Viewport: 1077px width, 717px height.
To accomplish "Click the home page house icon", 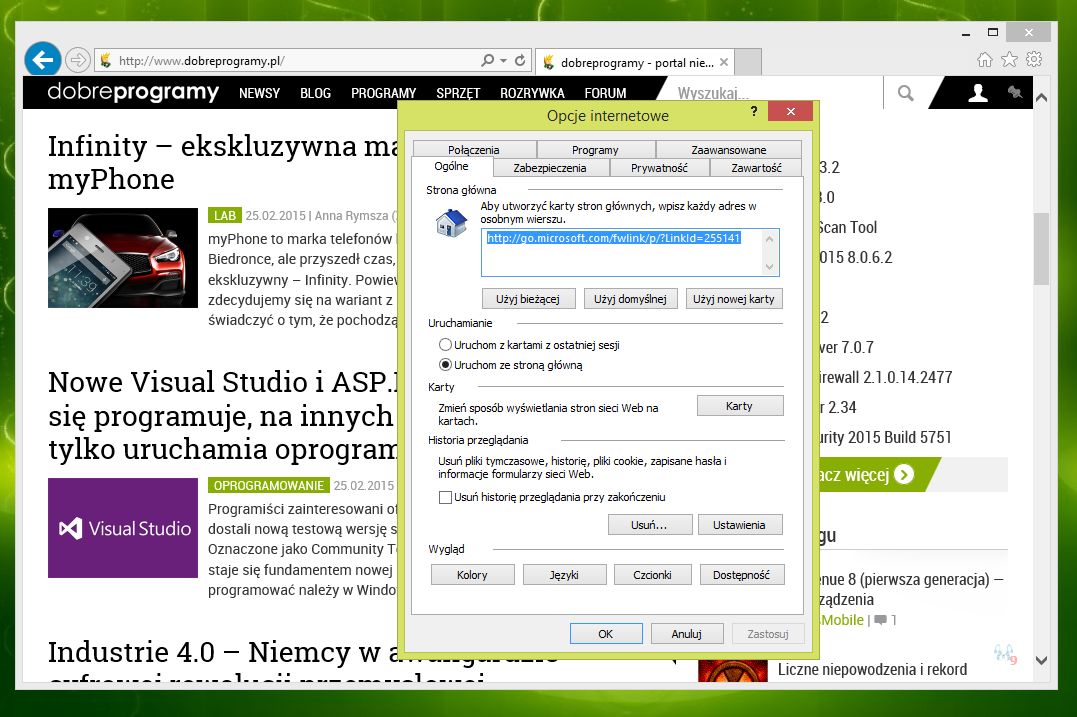I will coord(451,224).
